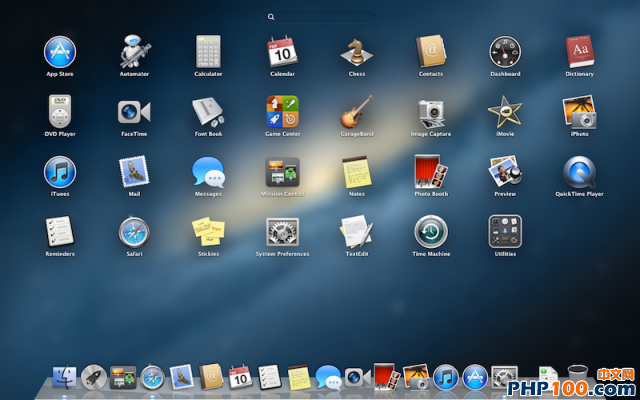Launch the Dictionary app
Viewport: 640px width, 400px height.
pyautogui.click(x=580, y=51)
